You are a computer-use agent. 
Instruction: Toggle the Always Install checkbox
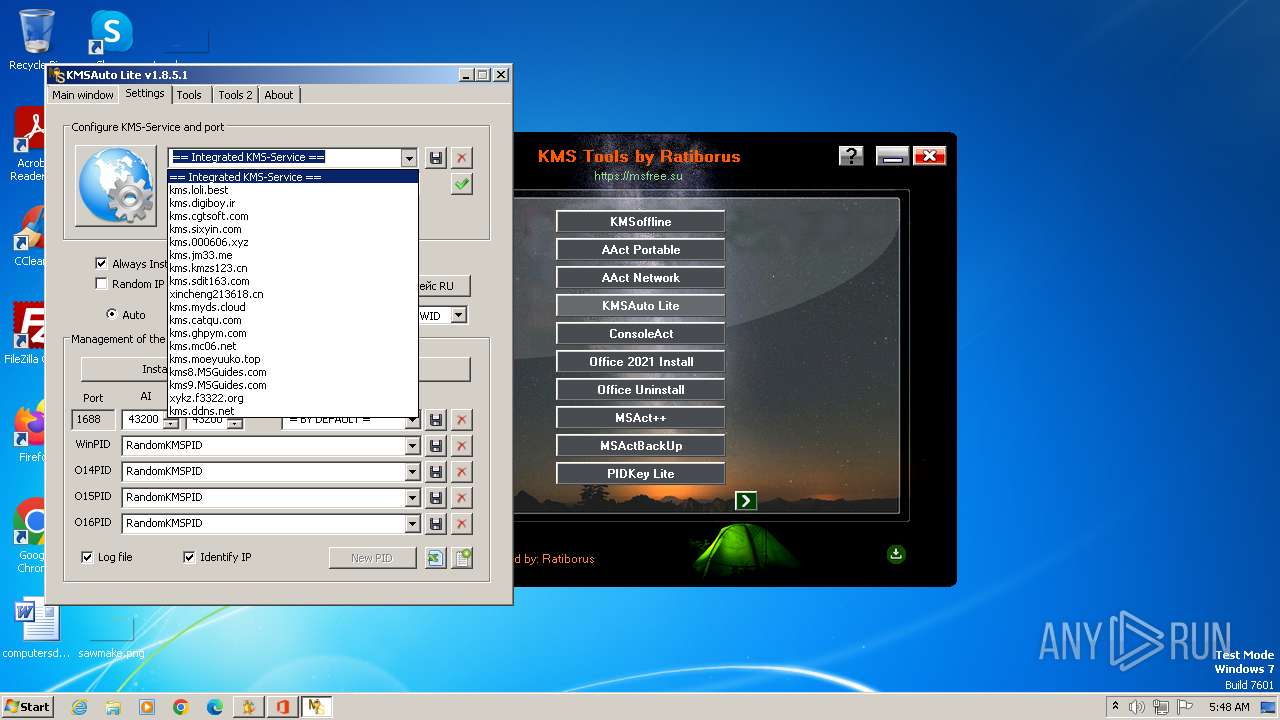(x=101, y=264)
